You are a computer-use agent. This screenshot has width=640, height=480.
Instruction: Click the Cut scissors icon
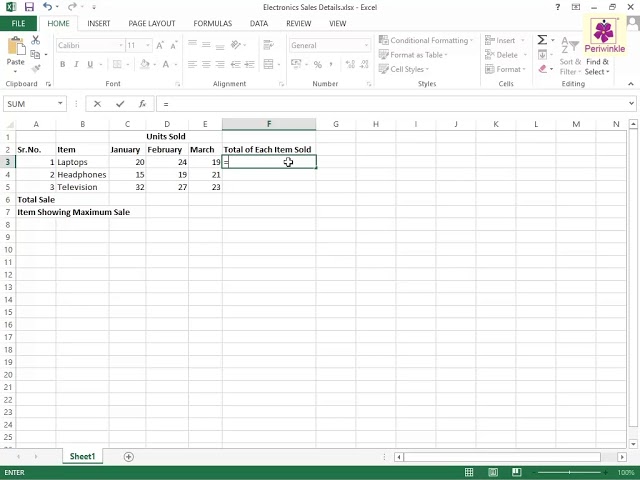click(x=36, y=40)
